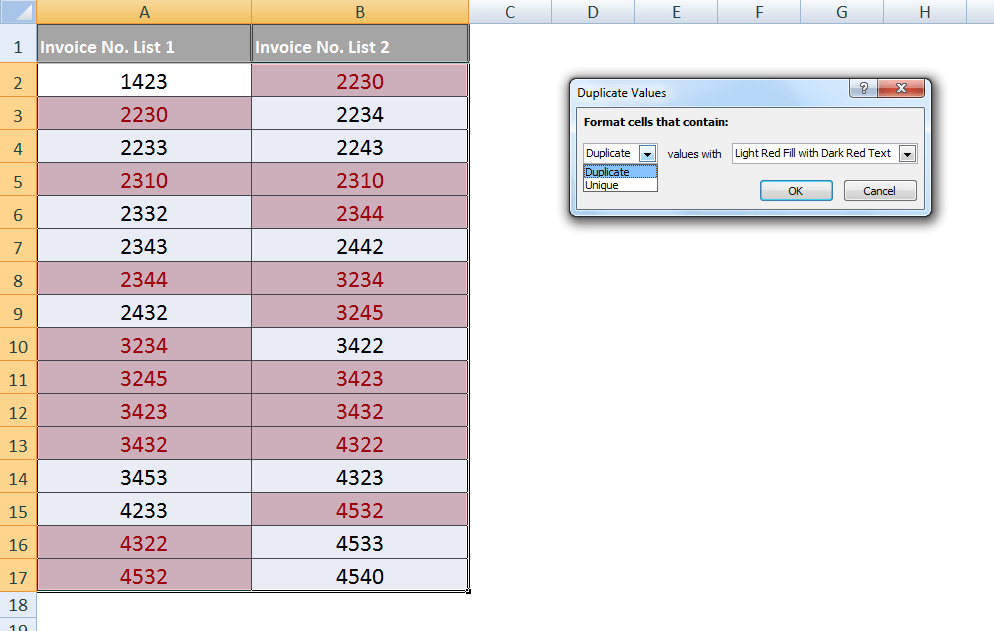
Task: Select column D header
Action: click(x=593, y=12)
